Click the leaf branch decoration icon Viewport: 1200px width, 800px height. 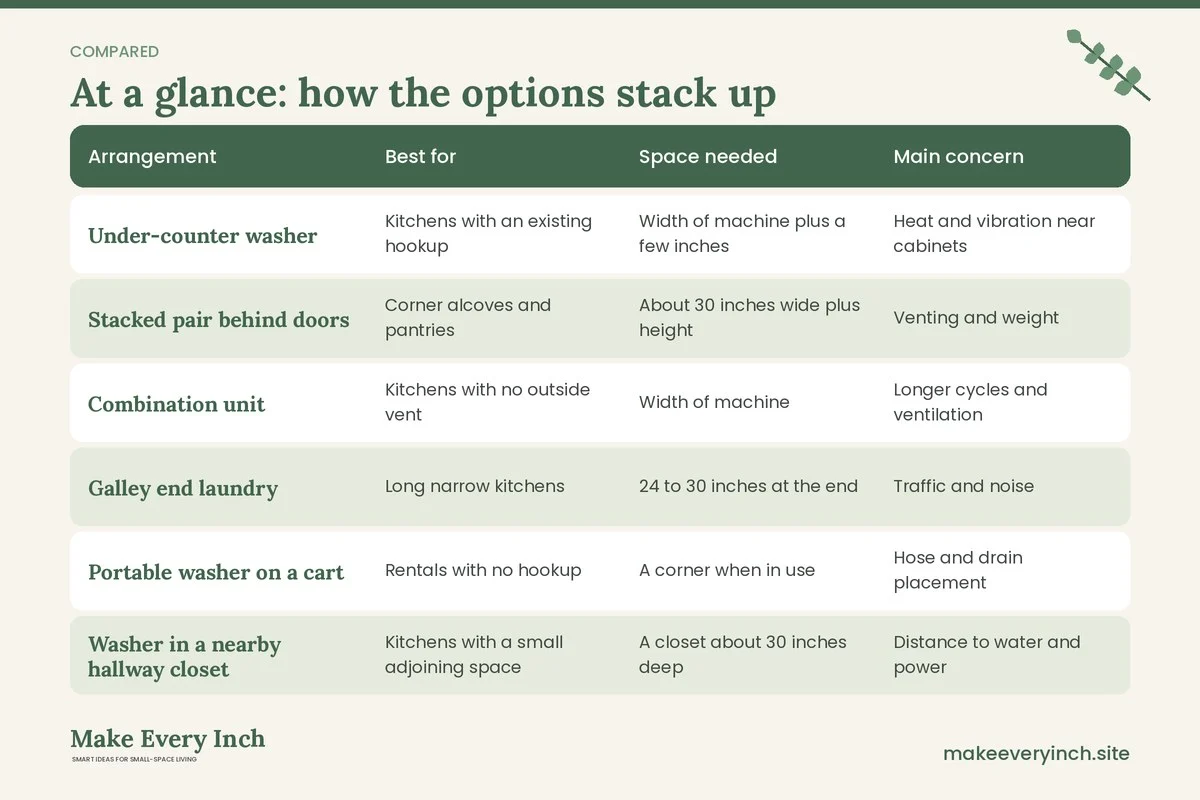pyautogui.click(x=1108, y=65)
